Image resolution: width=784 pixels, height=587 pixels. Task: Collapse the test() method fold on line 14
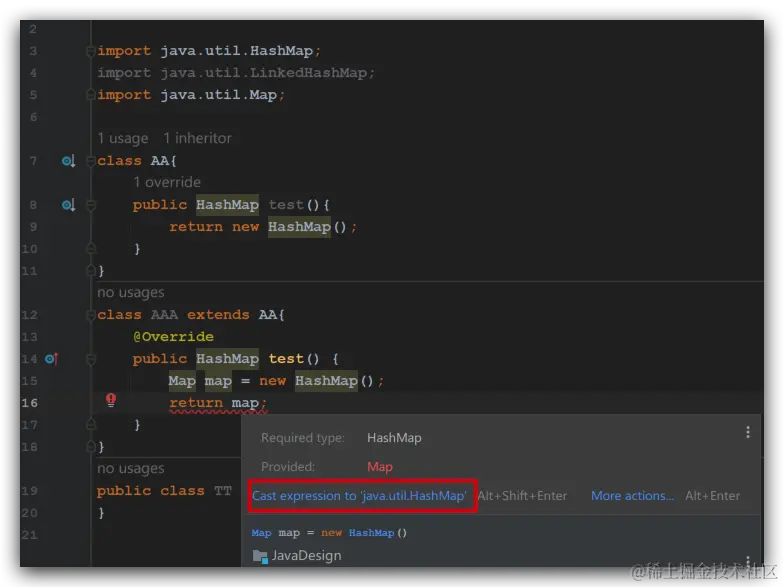coord(91,358)
